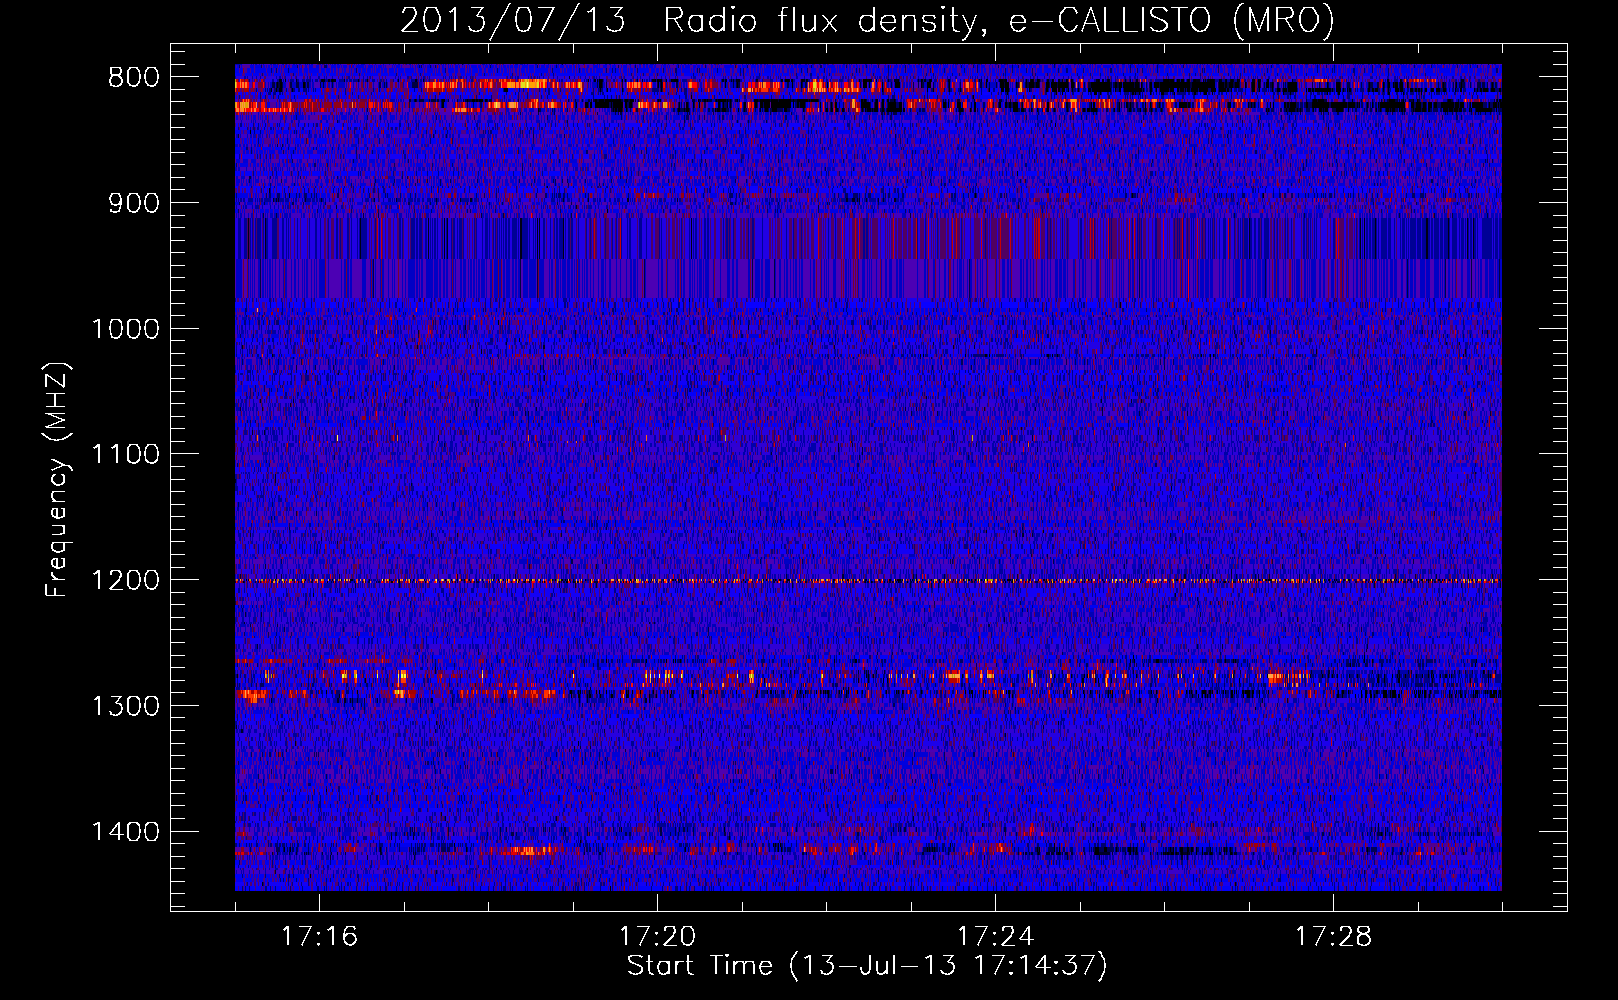The image size is (1618, 1000).
Task: Click the 1200 frequency tick label
Action: [125, 580]
